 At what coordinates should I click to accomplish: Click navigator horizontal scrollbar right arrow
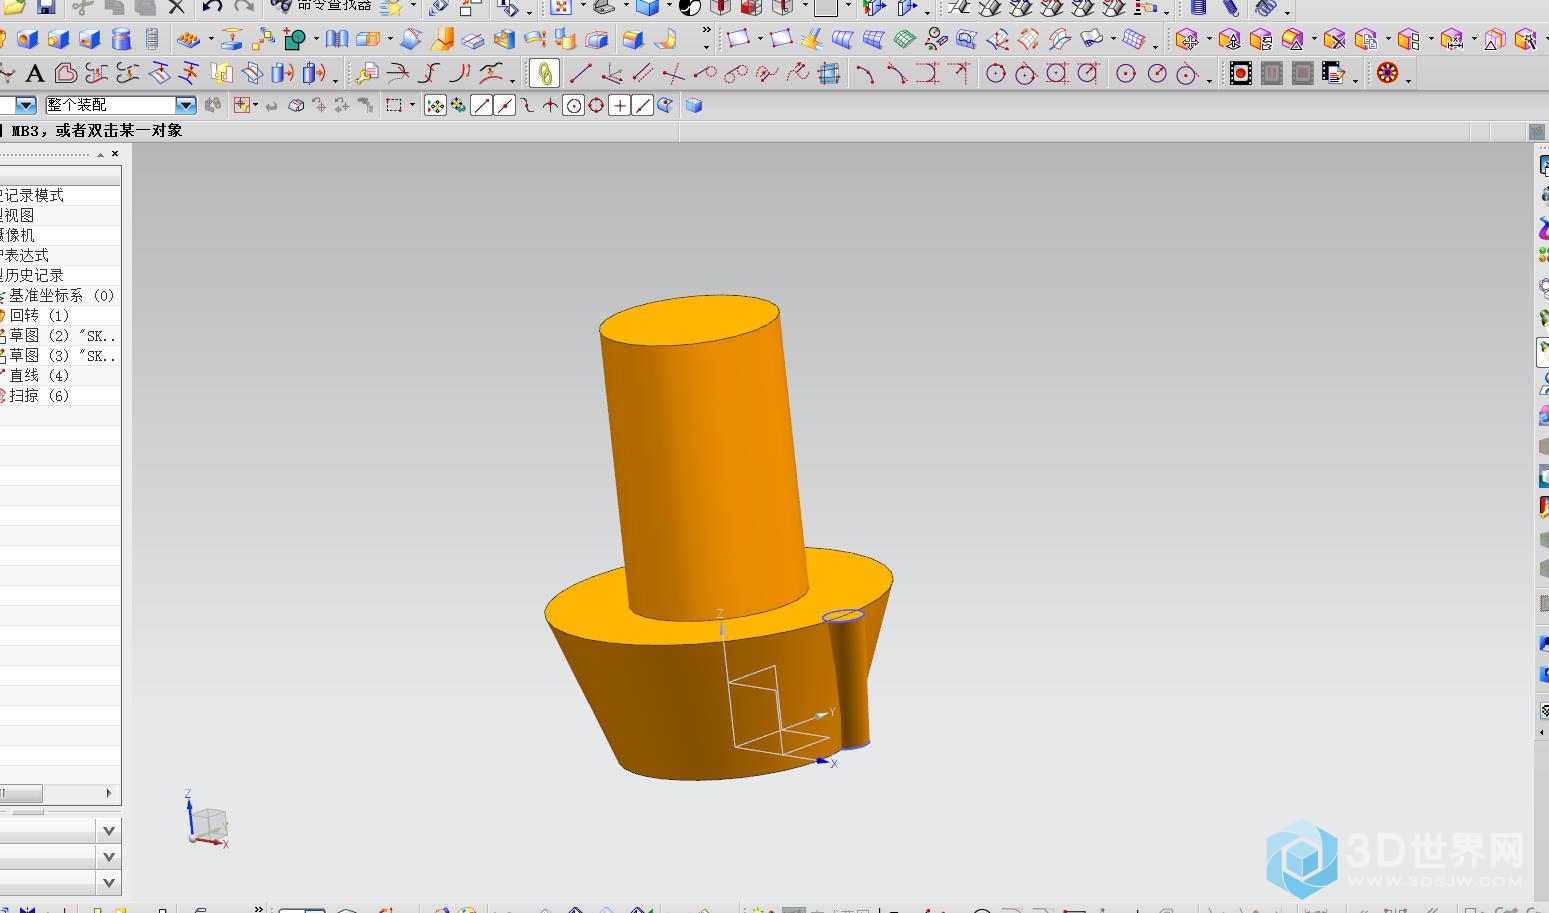(x=109, y=793)
